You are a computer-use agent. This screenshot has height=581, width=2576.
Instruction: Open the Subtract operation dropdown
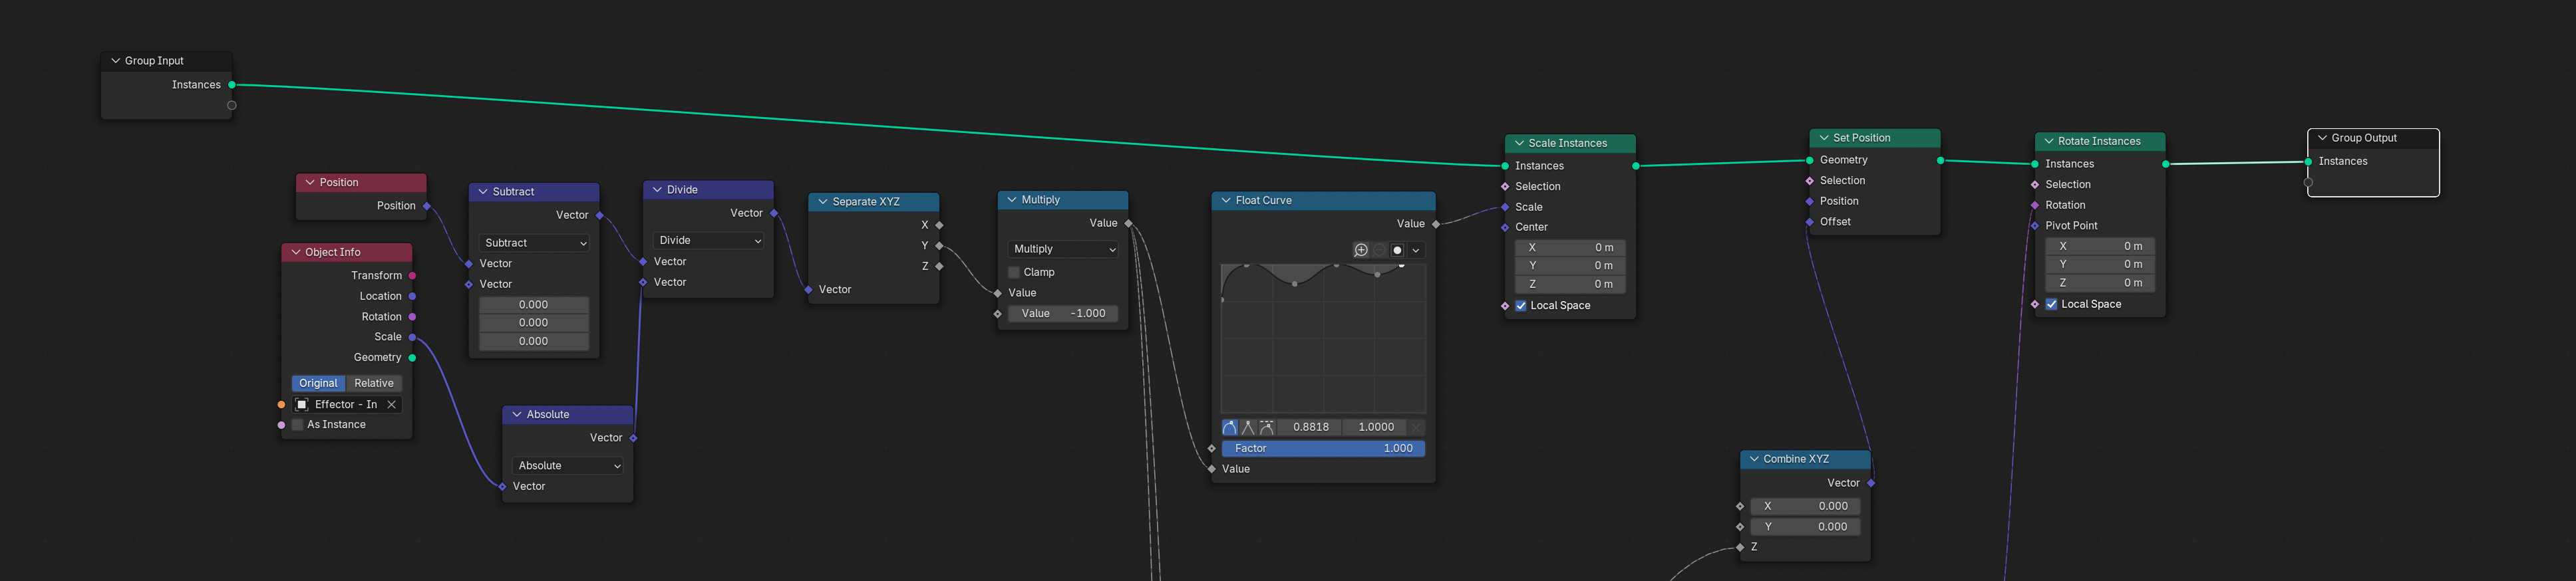(534, 243)
